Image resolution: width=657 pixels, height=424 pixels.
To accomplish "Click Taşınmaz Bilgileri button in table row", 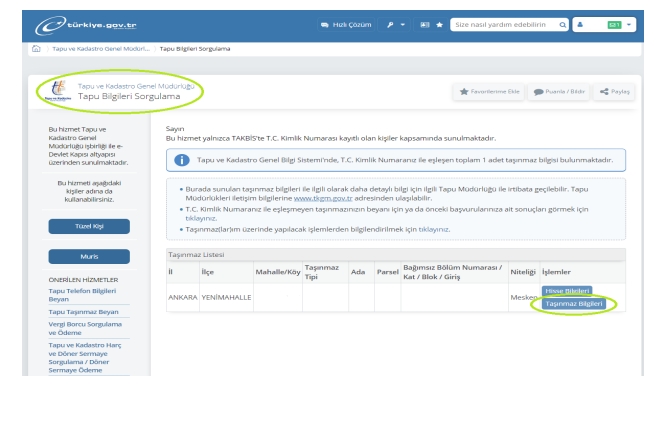I will point(574,303).
